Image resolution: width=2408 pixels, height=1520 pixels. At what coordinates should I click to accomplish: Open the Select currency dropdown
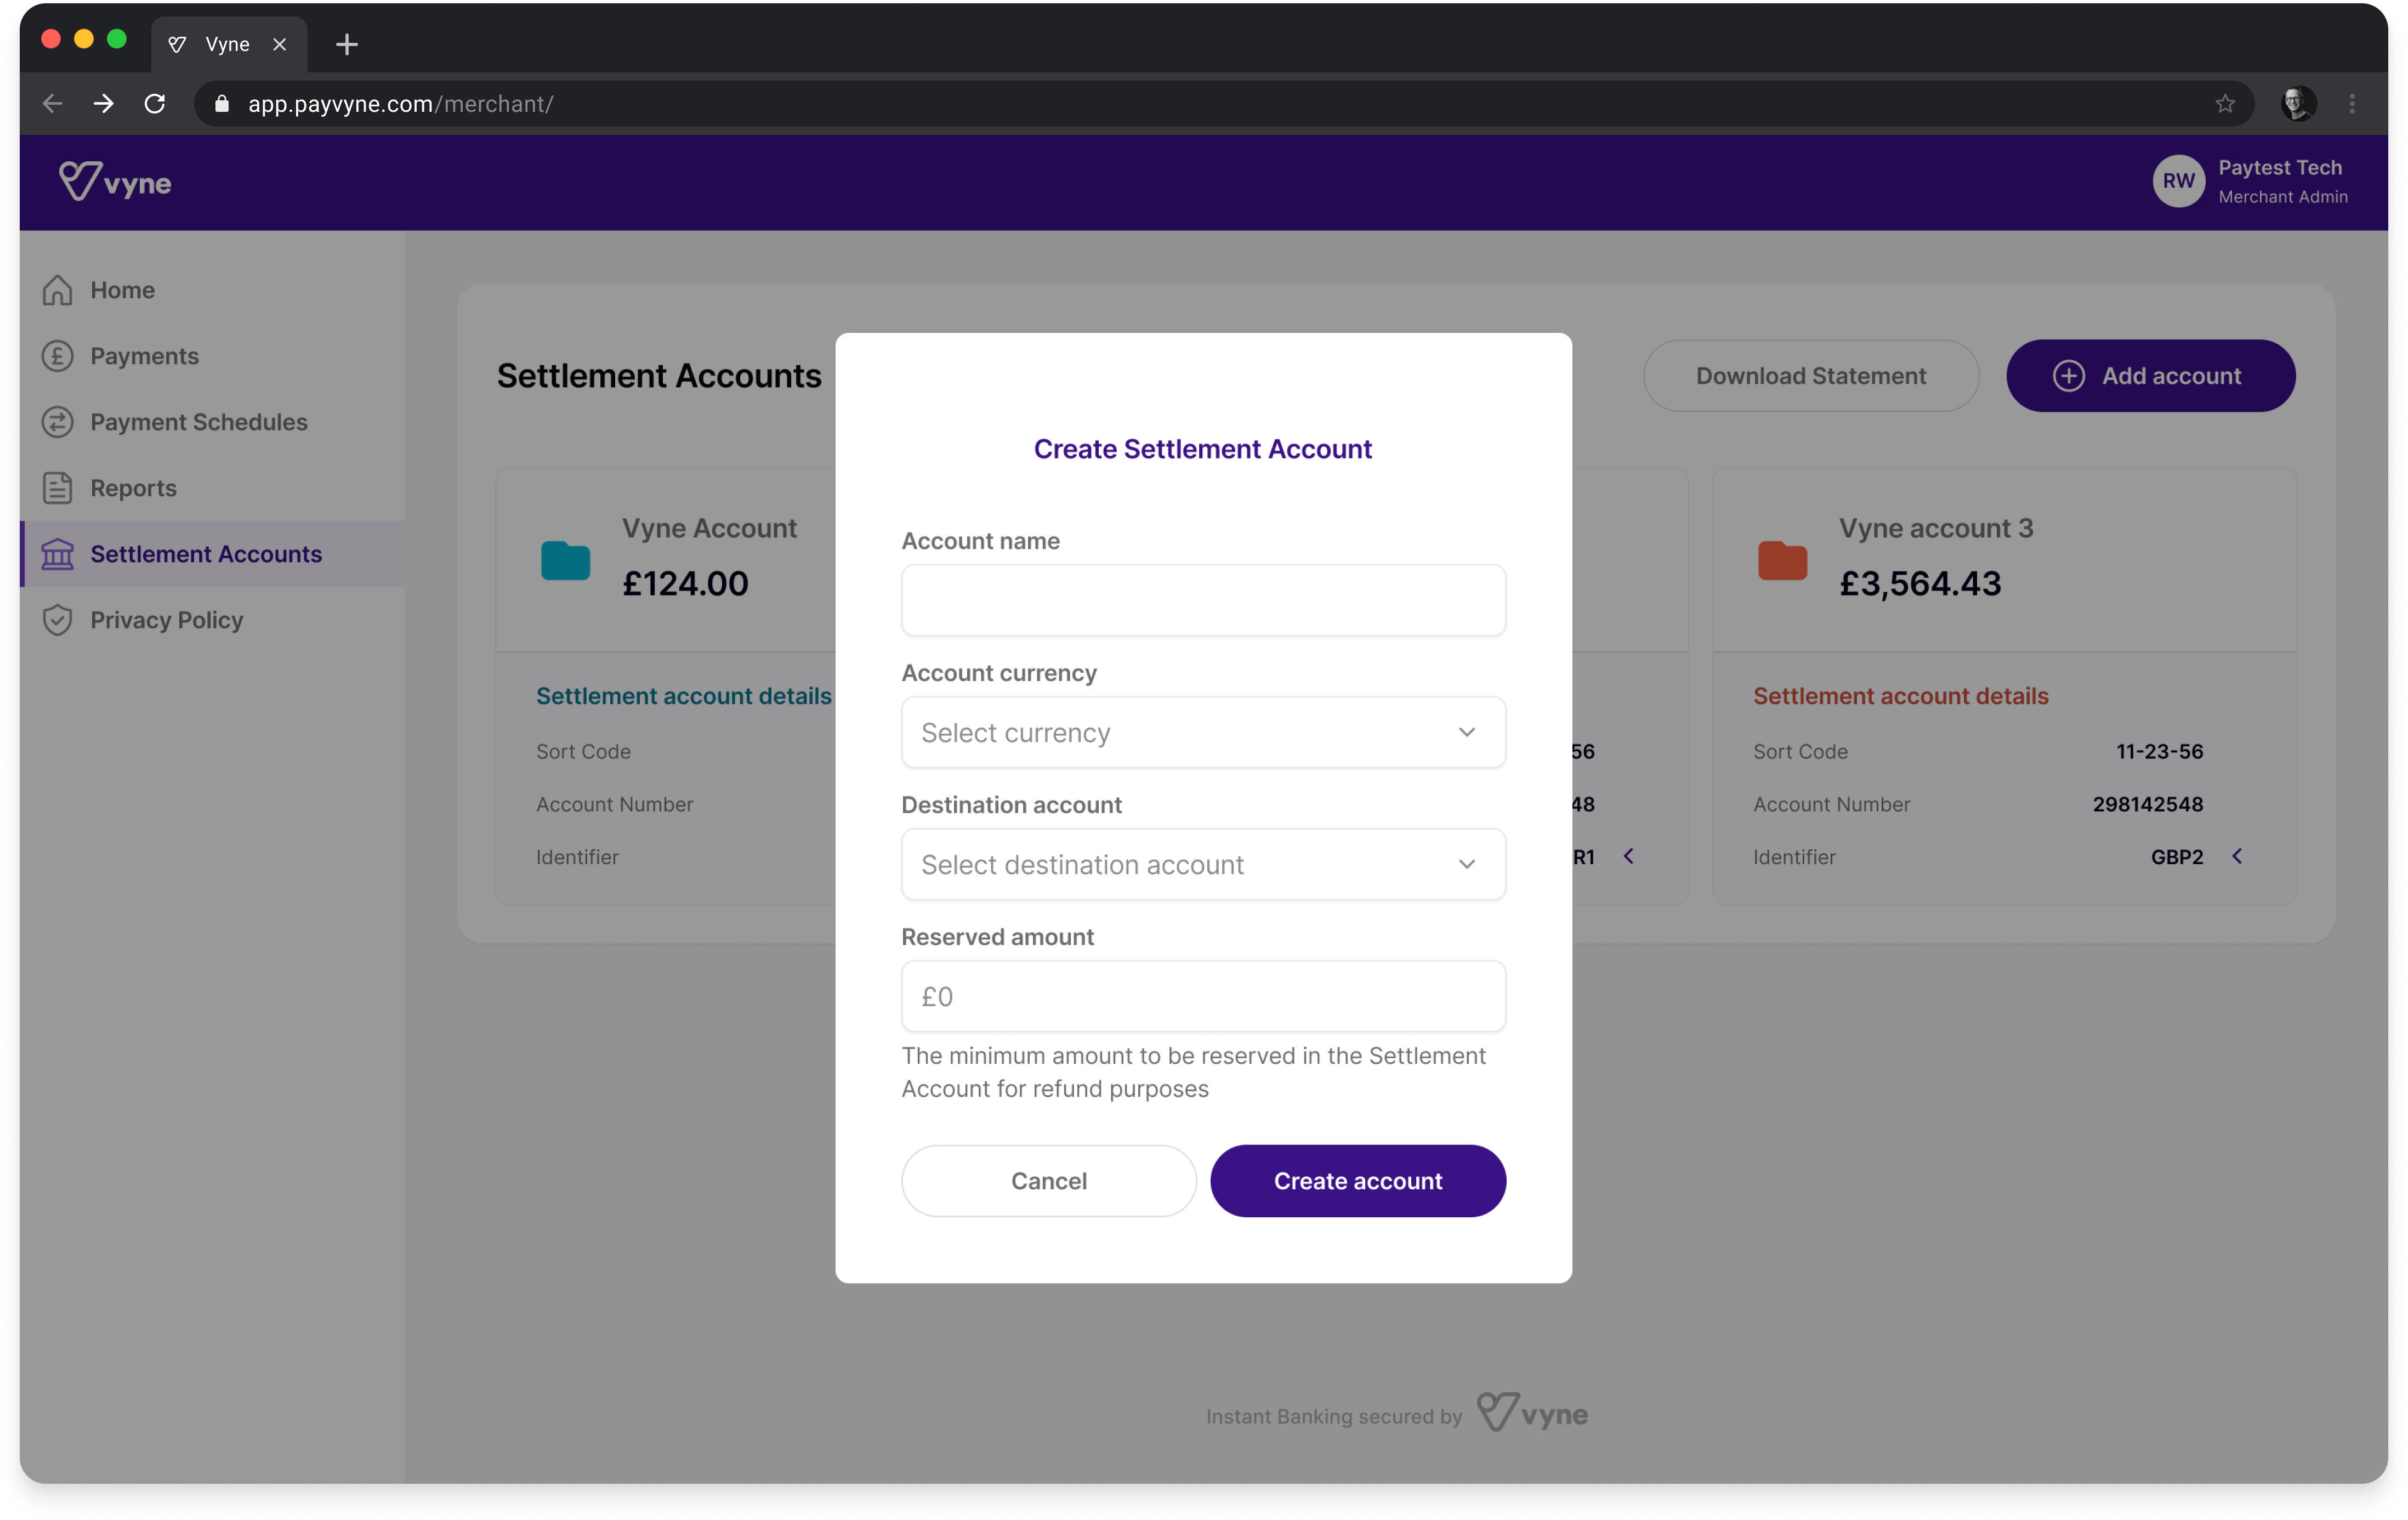[1203, 733]
